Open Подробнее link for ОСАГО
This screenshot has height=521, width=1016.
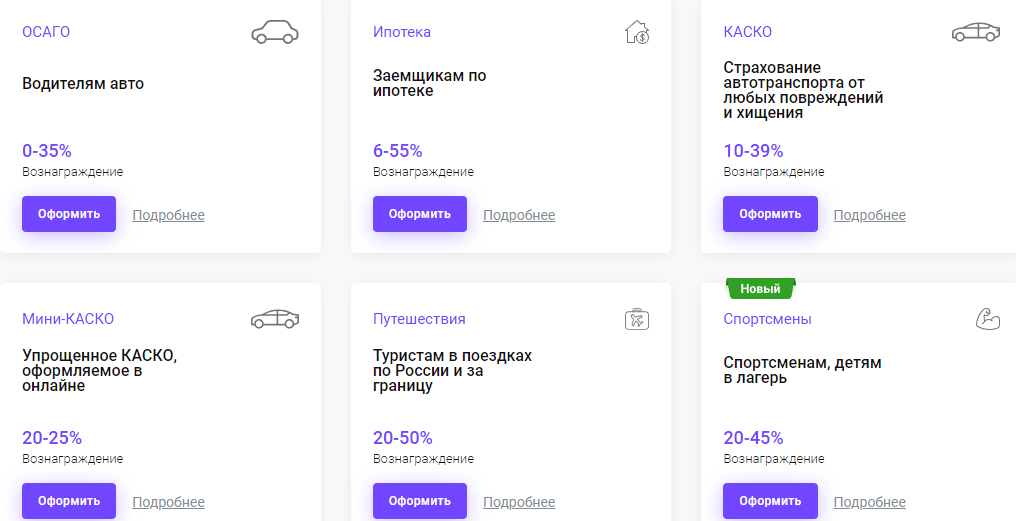pos(168,215)
